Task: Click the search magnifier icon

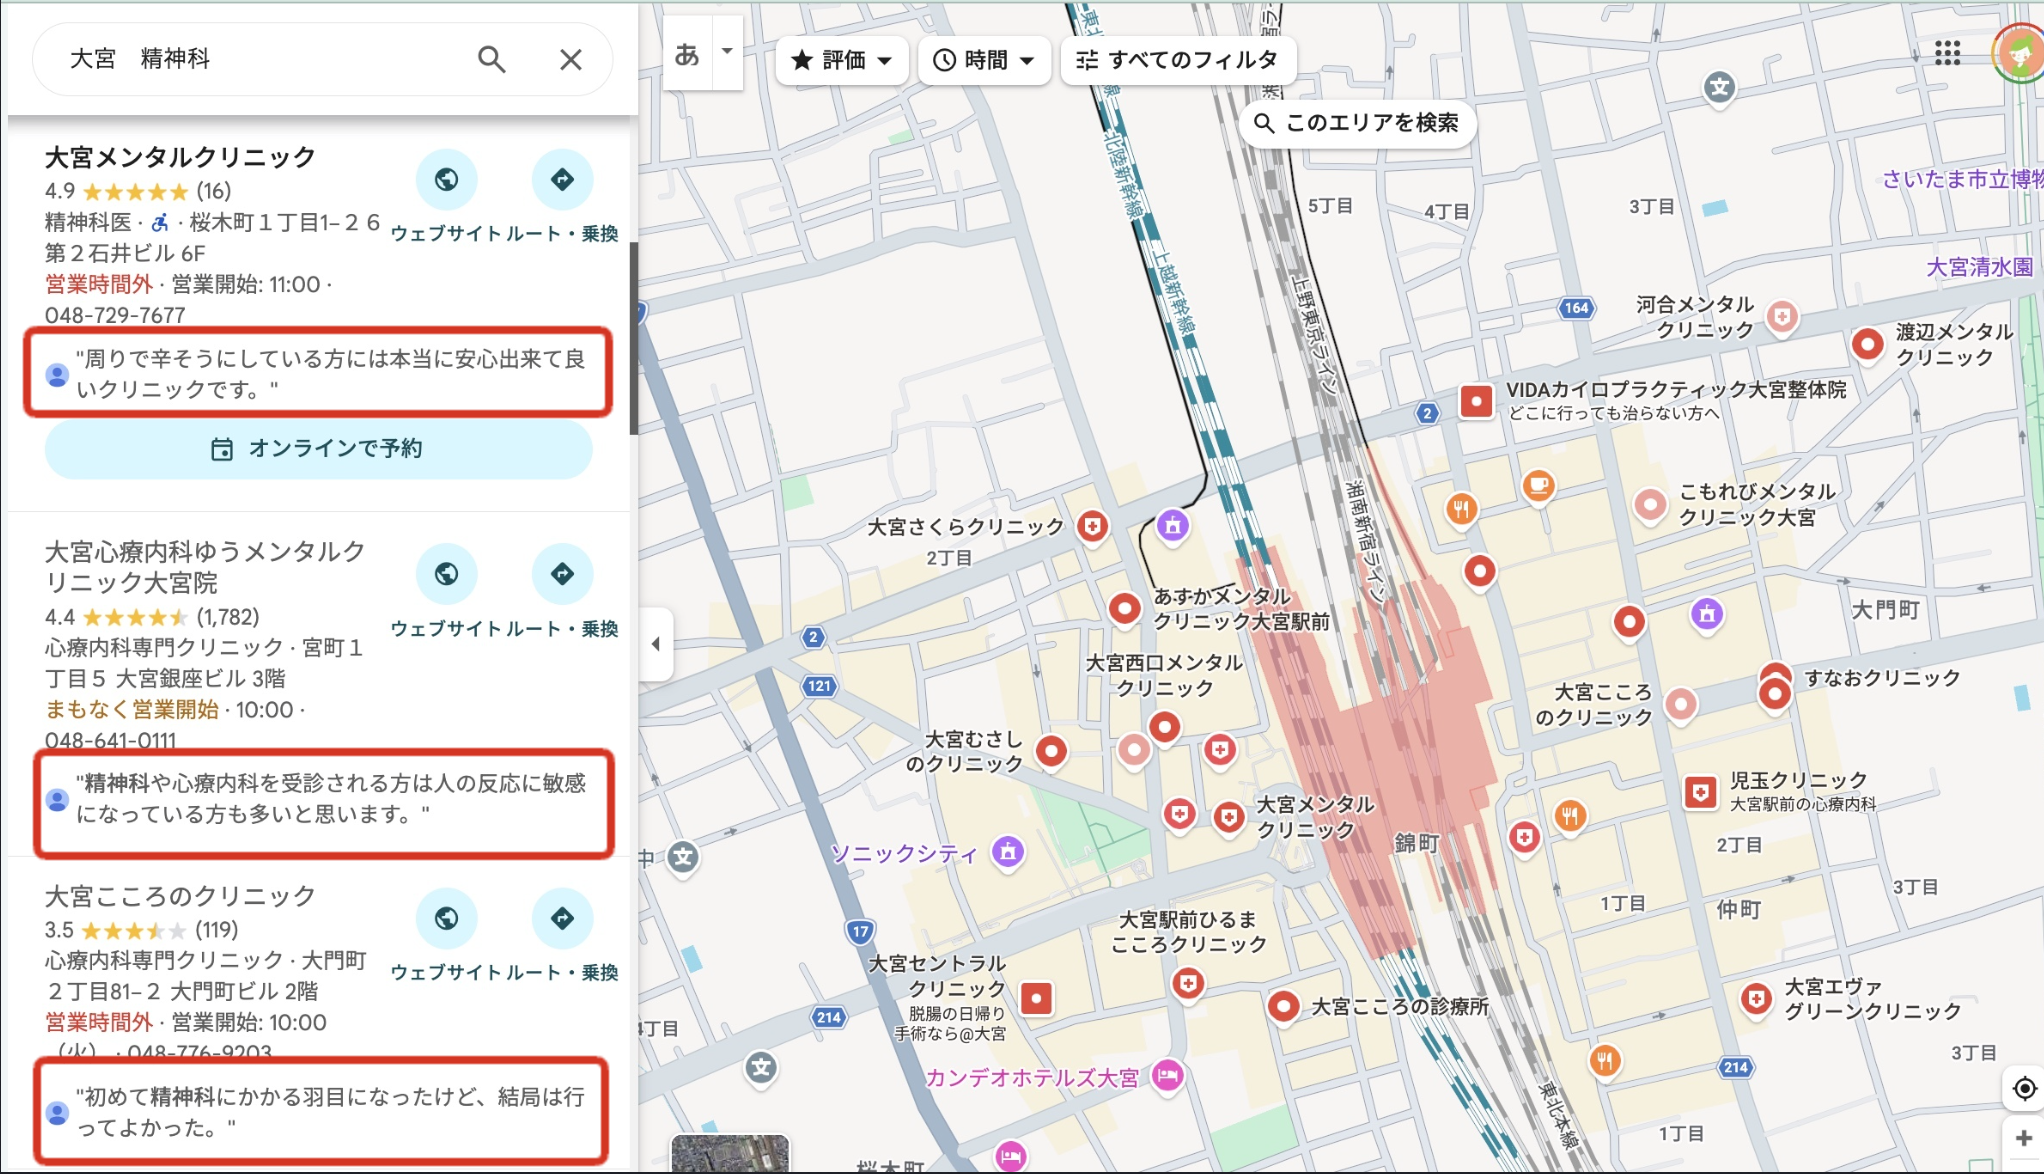Action: (492, 60)
